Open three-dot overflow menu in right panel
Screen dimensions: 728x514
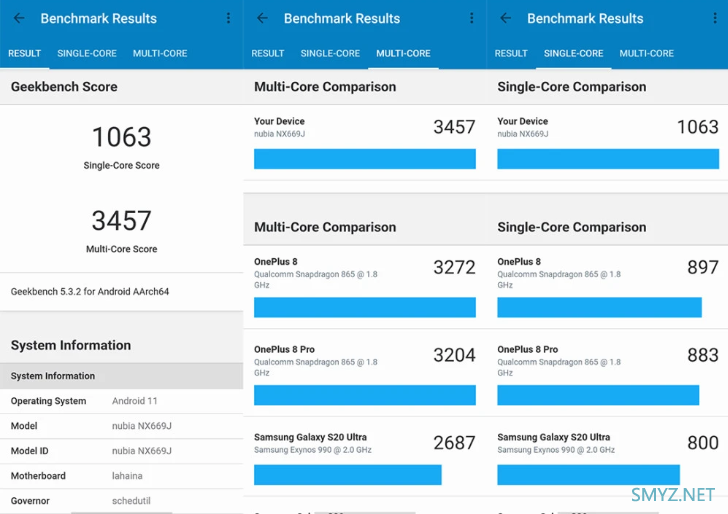715,18
